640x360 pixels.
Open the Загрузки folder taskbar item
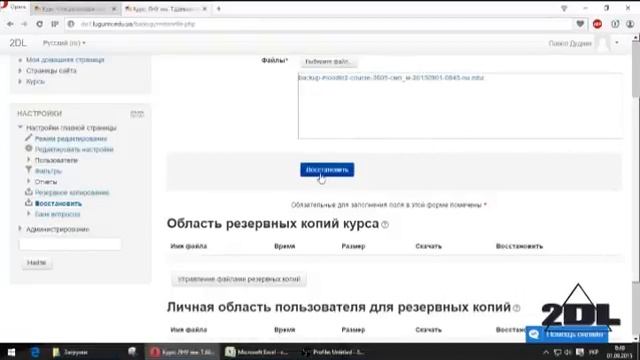(70, 352)
